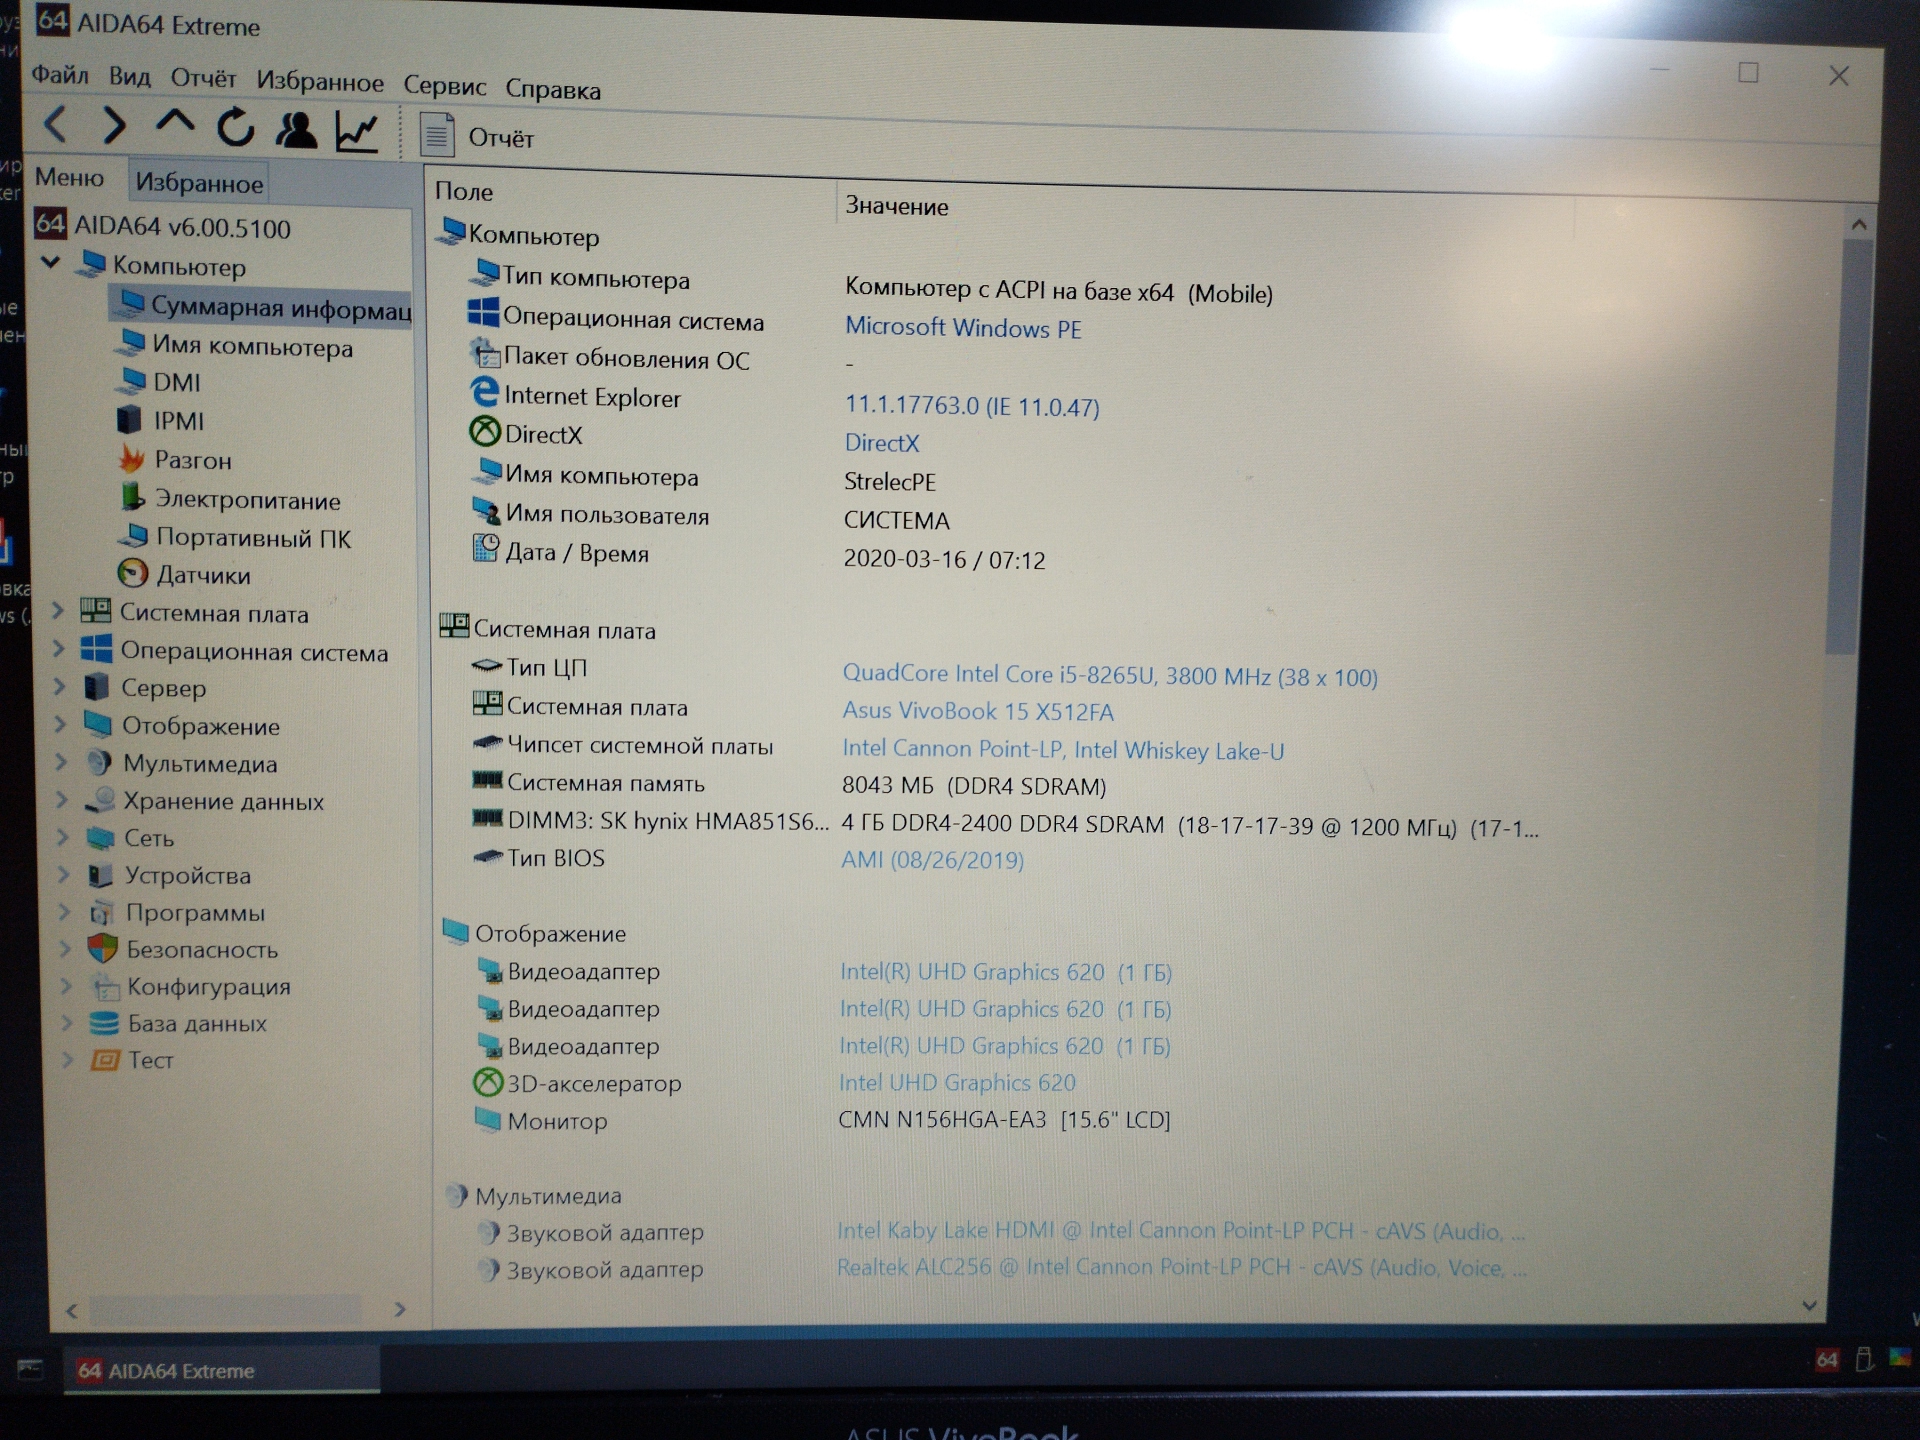The width and height of the screenshot is (1920, 1440).
Task: Select Имя компьютера in the sidebar tree
Action: [x=235, y=346]
